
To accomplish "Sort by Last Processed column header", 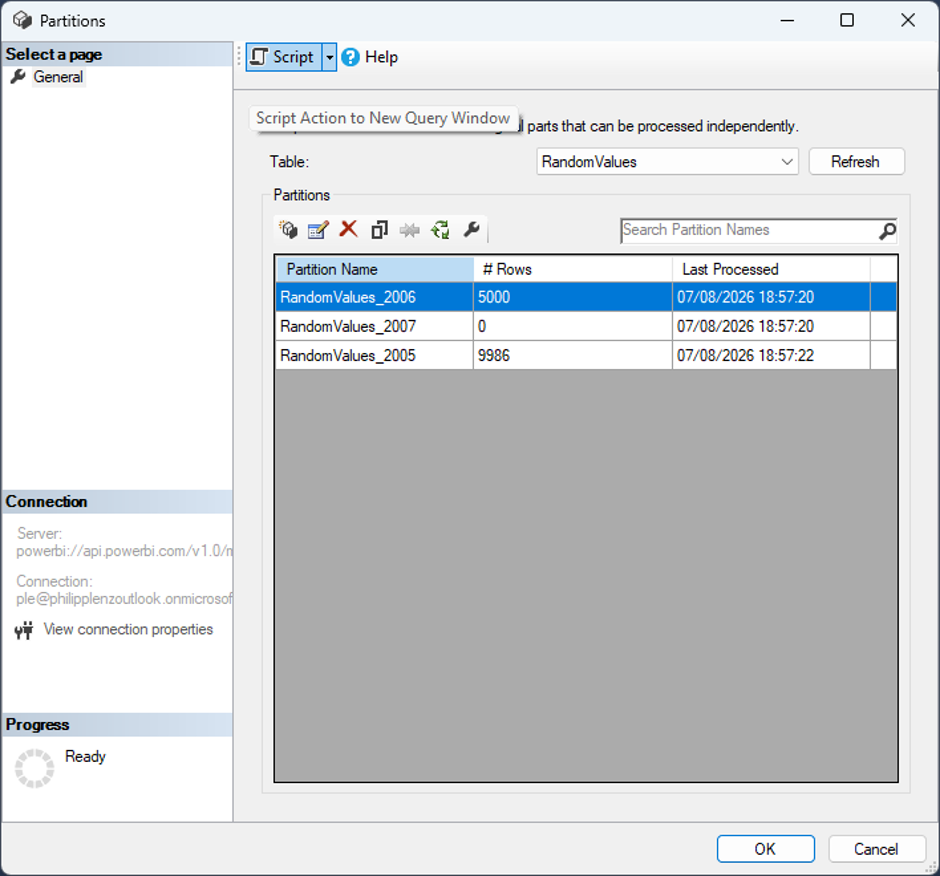I will 771,269.
